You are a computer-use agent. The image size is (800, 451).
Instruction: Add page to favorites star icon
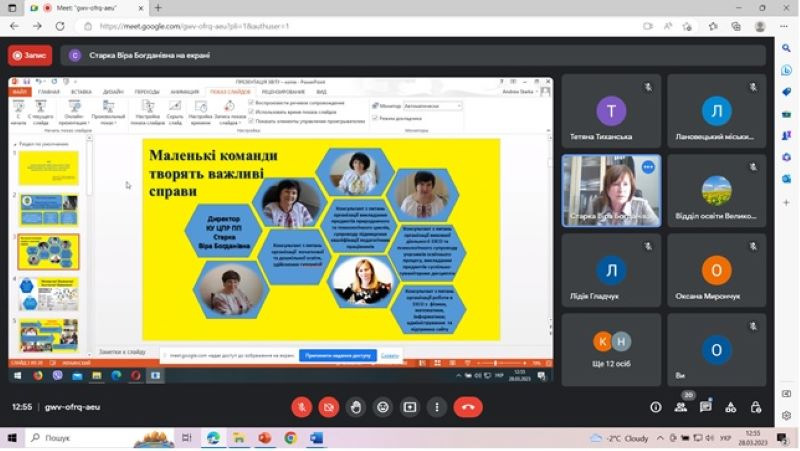tap(687, 26)
